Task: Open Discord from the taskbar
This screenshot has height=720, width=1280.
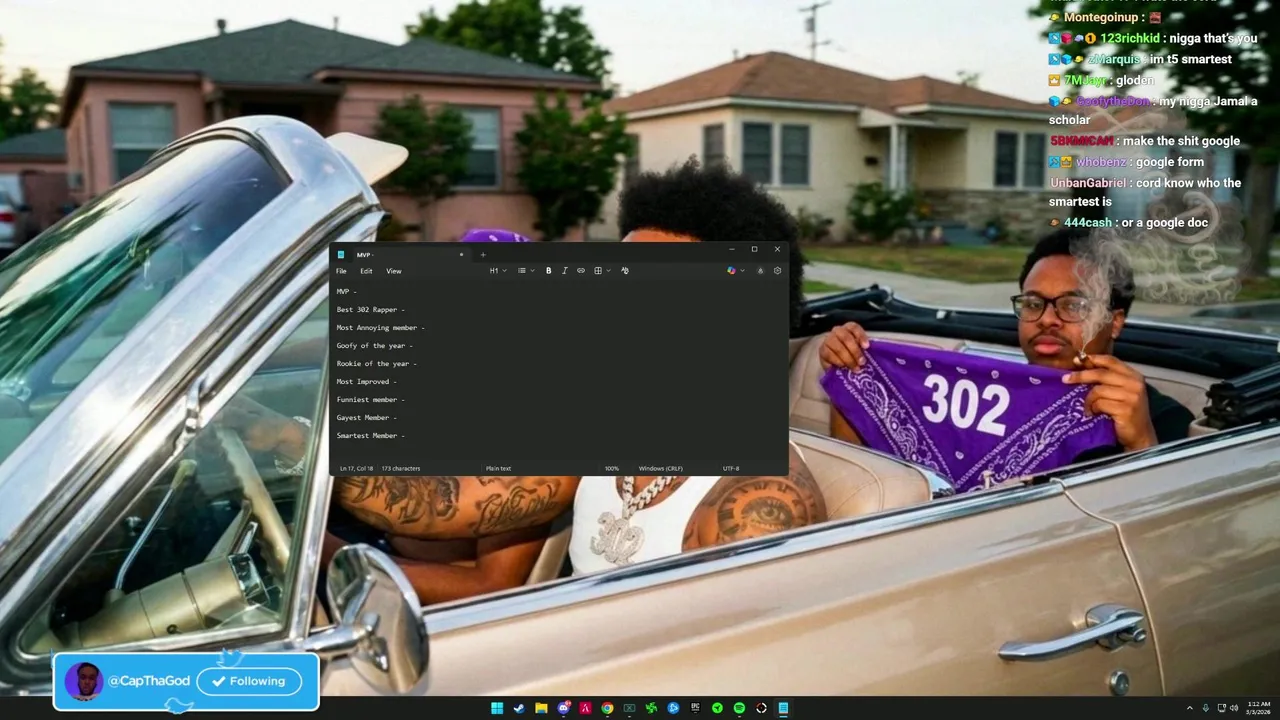Action: [x=563, y=708]
